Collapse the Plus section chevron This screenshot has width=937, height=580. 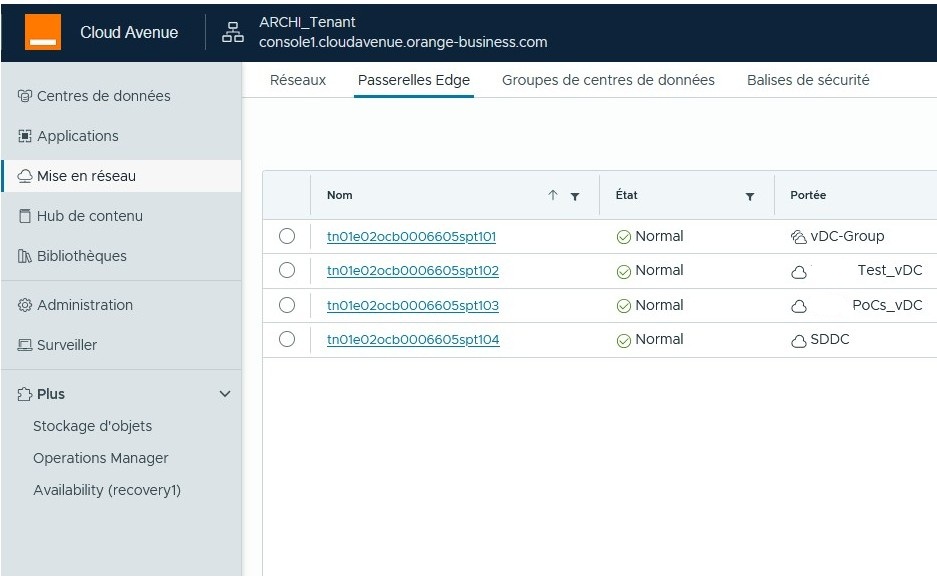point(225,394)
